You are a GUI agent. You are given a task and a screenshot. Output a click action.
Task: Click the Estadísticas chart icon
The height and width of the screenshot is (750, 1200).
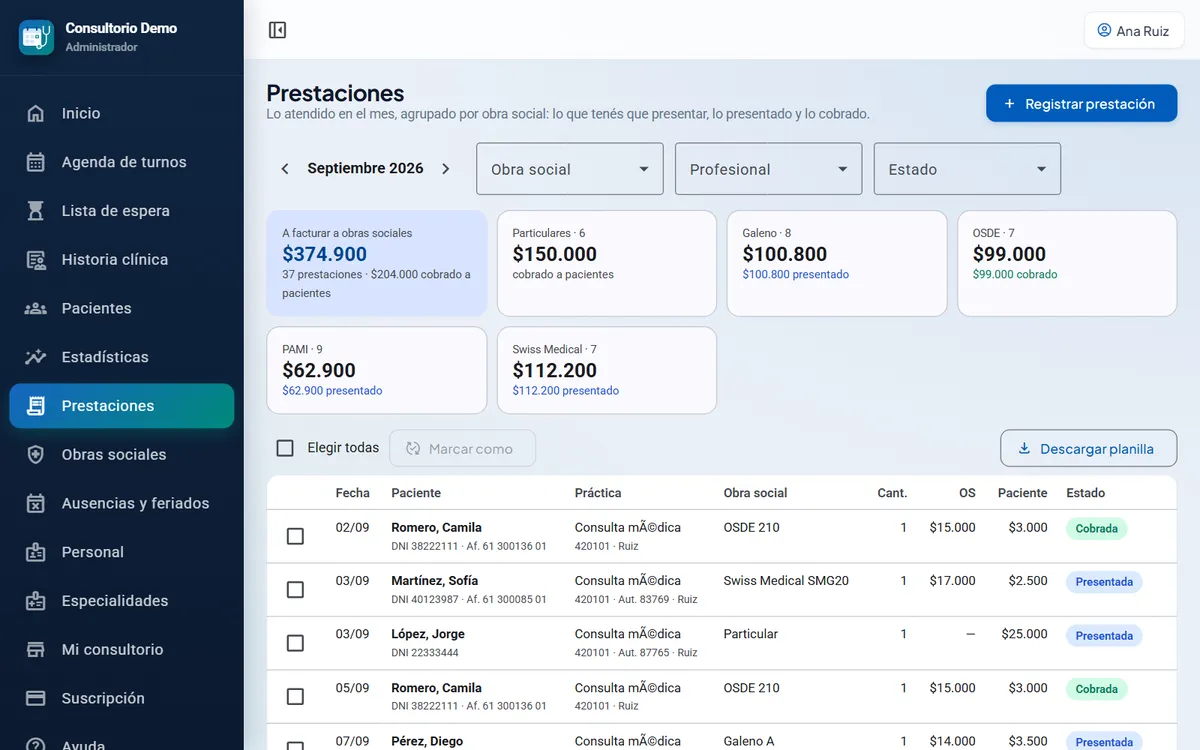[36, 357]
